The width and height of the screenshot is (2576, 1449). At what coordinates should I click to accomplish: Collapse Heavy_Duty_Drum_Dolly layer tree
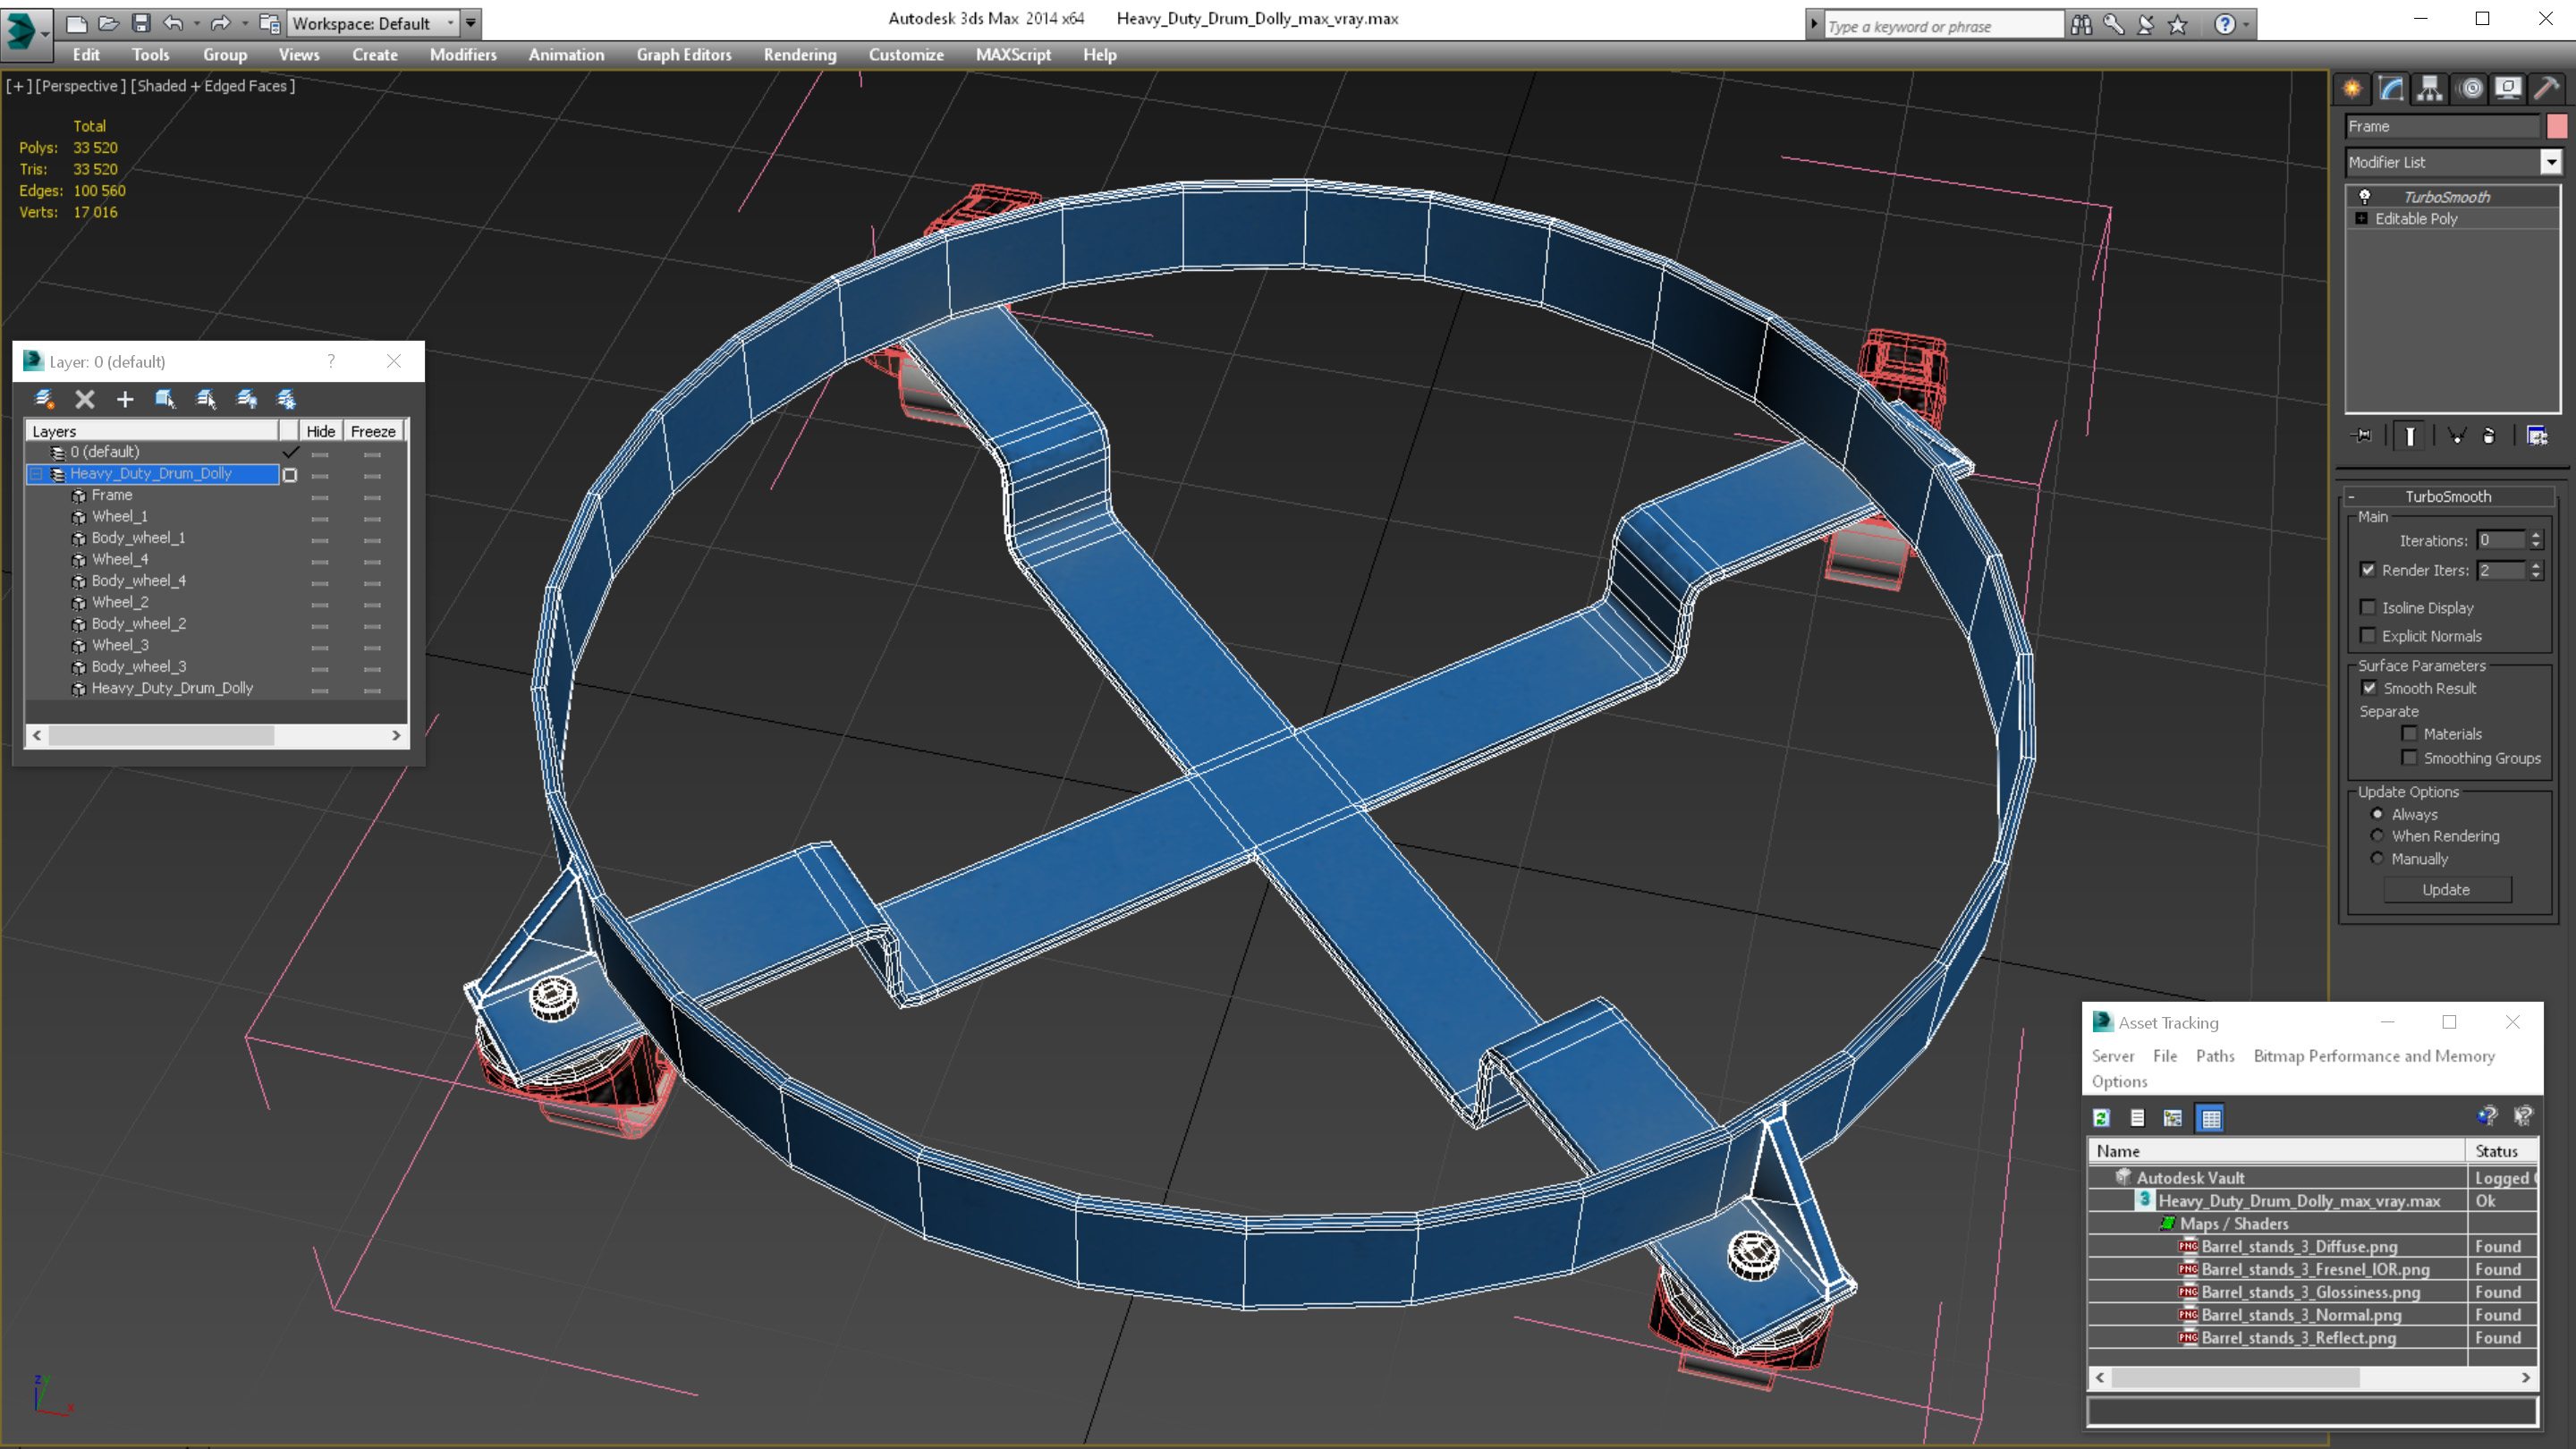[x=37, y=473]
